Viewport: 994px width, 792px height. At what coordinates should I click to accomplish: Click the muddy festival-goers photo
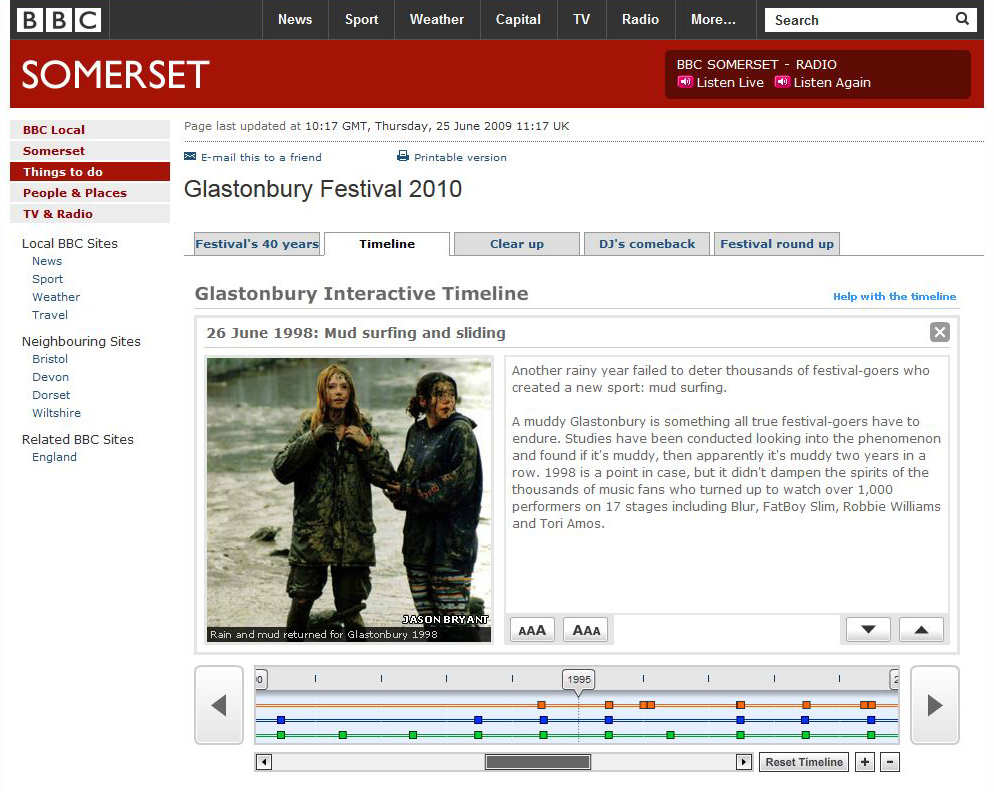(x=349, y=500)
